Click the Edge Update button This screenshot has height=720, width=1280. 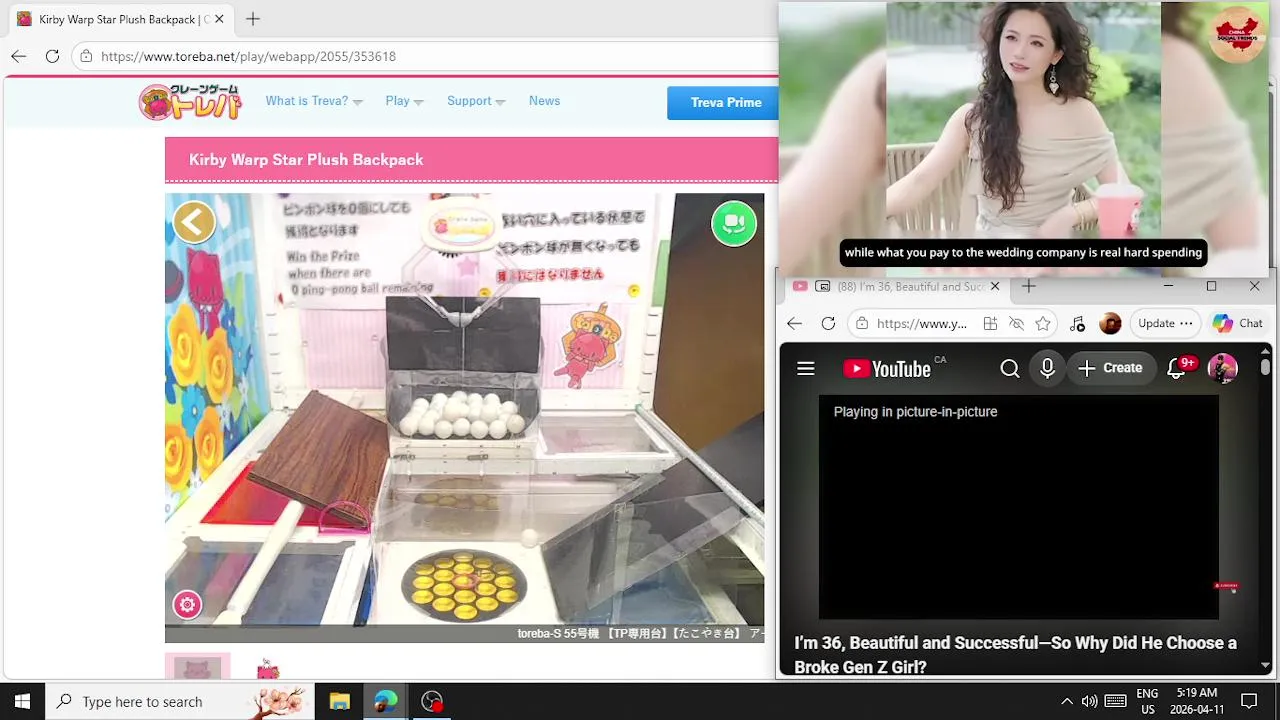(x=1165, y=323)
